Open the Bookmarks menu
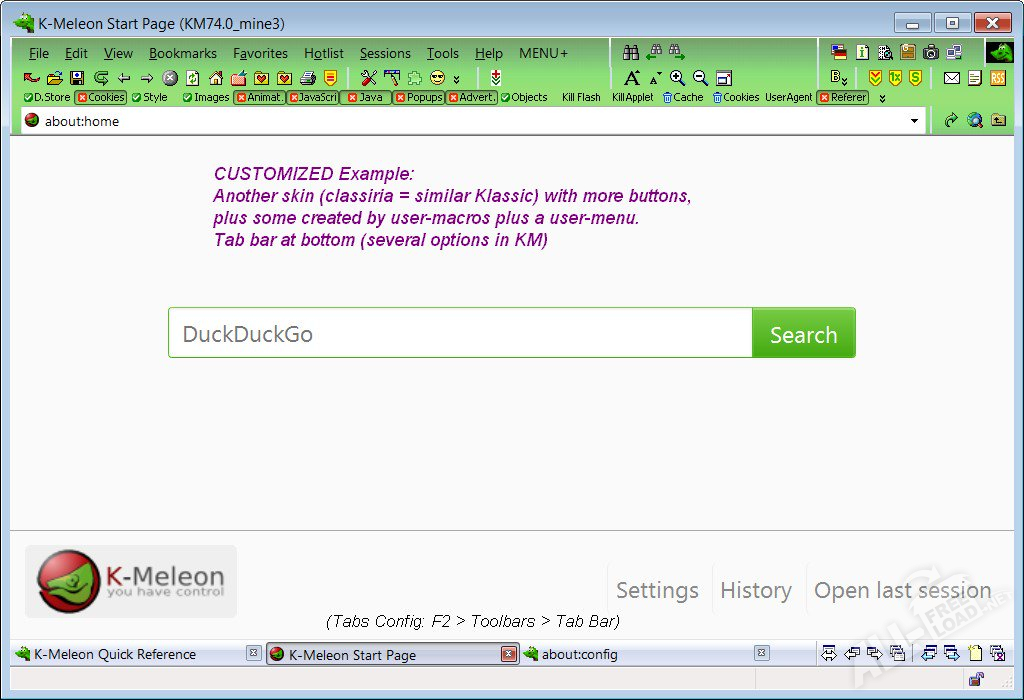The height and width of the screenshot is (700, 1024). pyautogui.click(x=183, y=53)
